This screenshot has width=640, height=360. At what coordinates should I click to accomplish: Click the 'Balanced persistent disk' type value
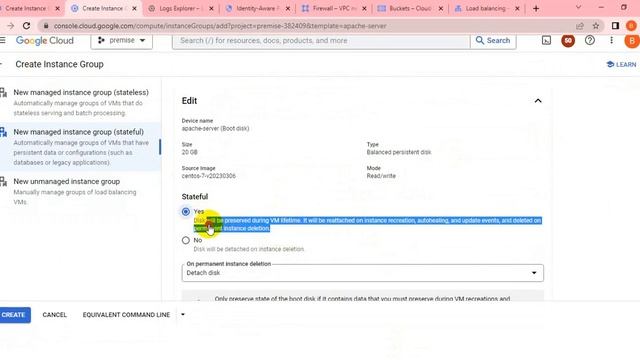pyautogui.click(x=399, y=152)
